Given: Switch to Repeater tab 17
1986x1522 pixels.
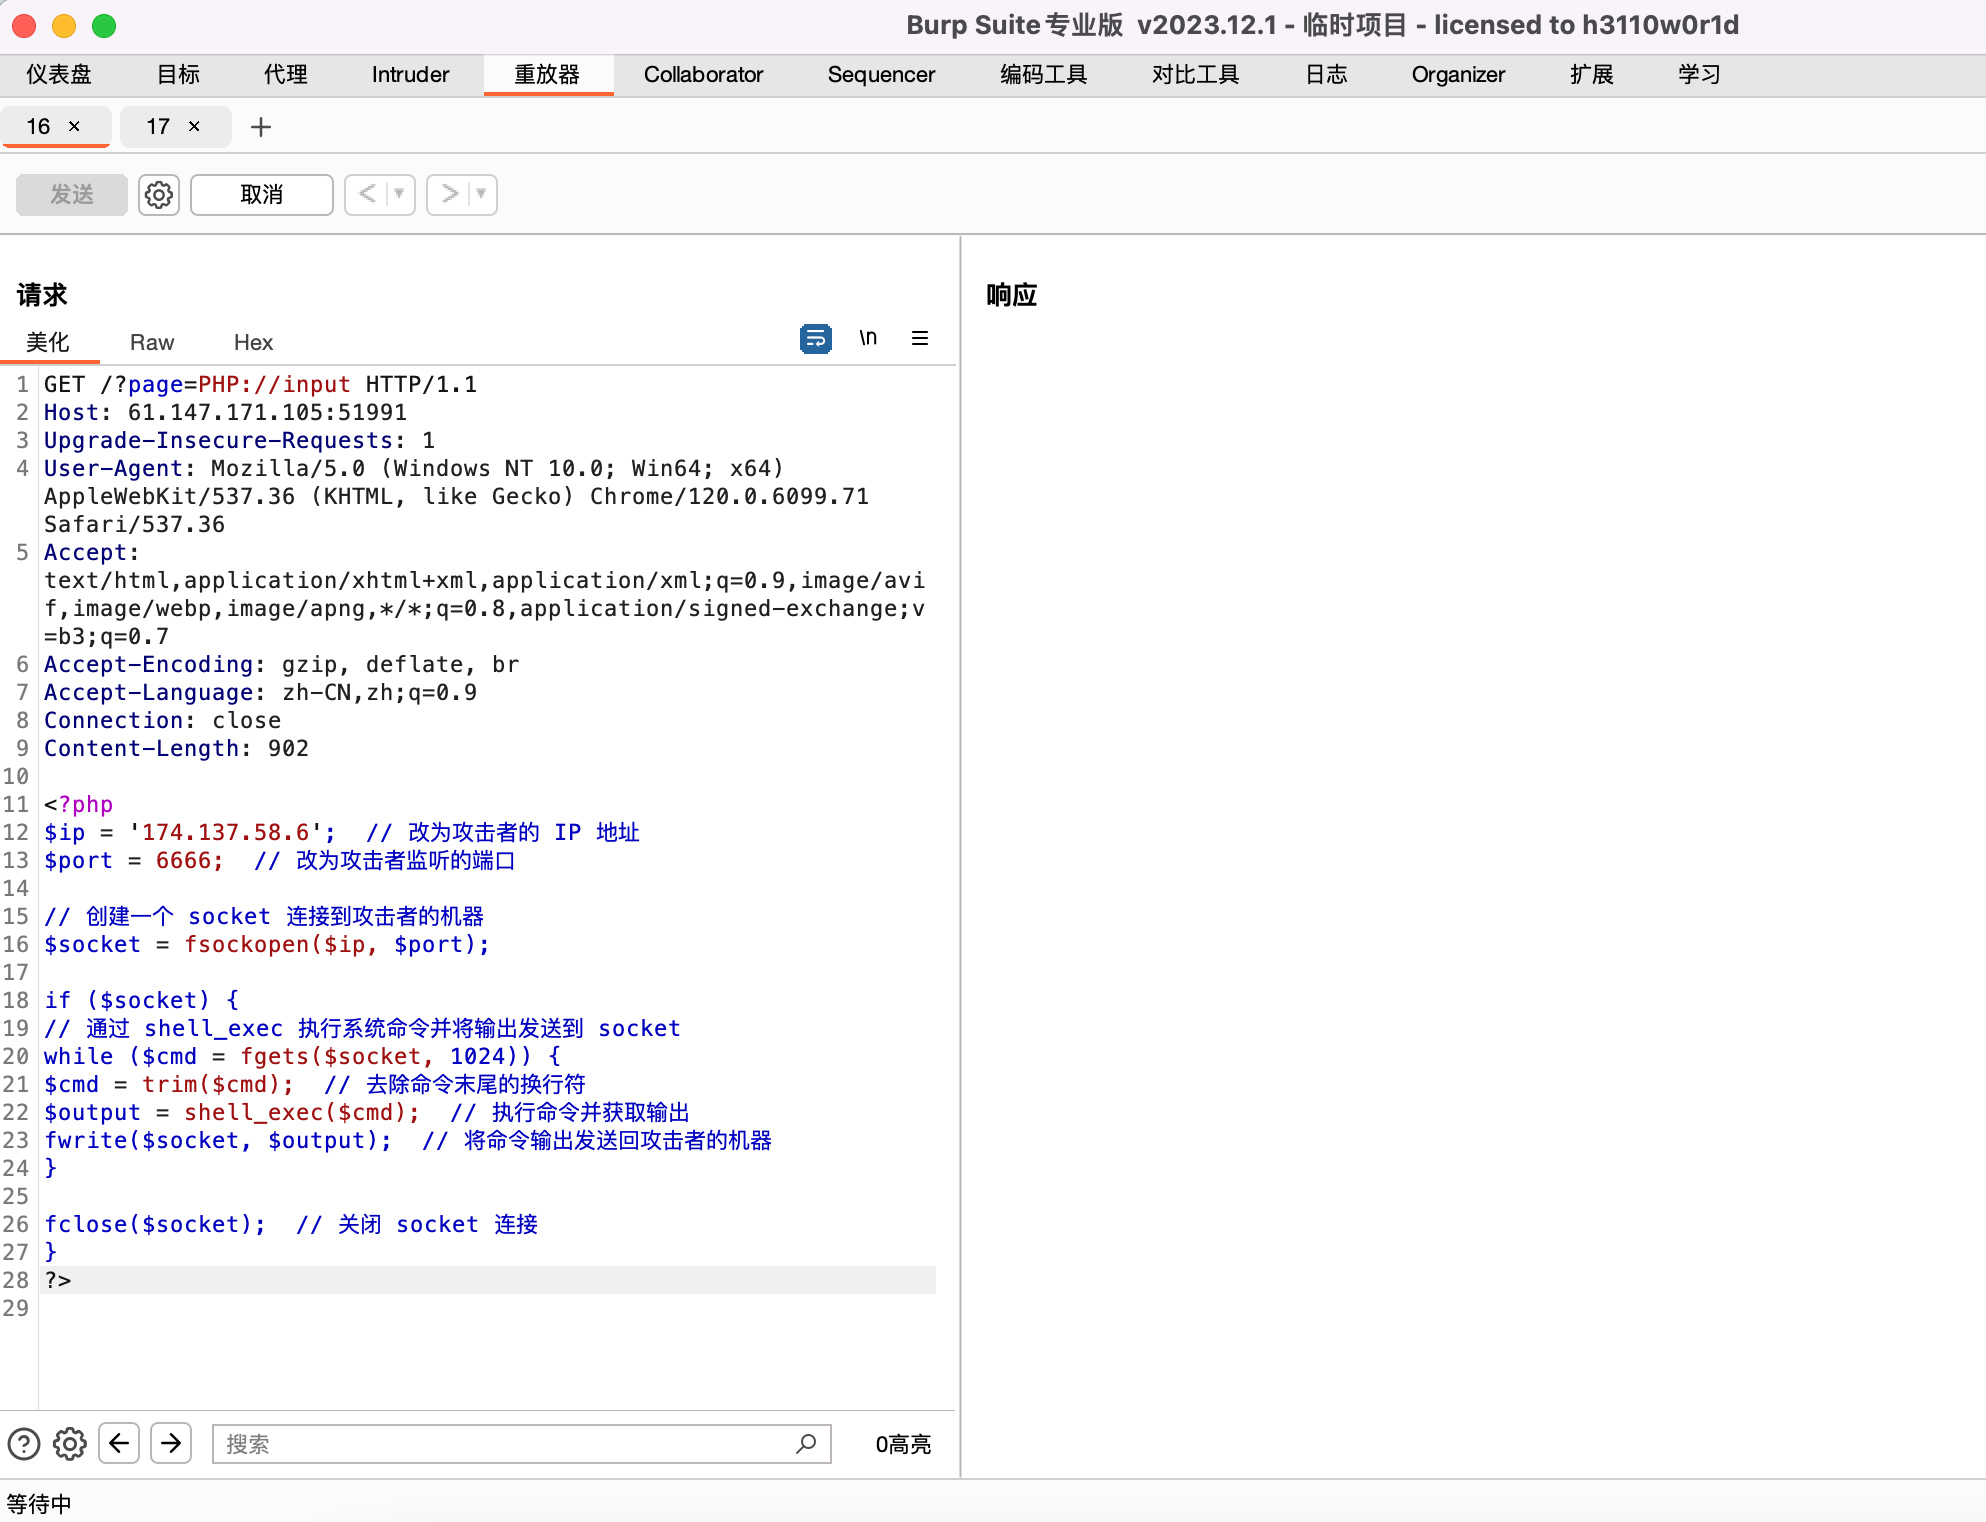Looking at the screenshot, I should point(157,126).
